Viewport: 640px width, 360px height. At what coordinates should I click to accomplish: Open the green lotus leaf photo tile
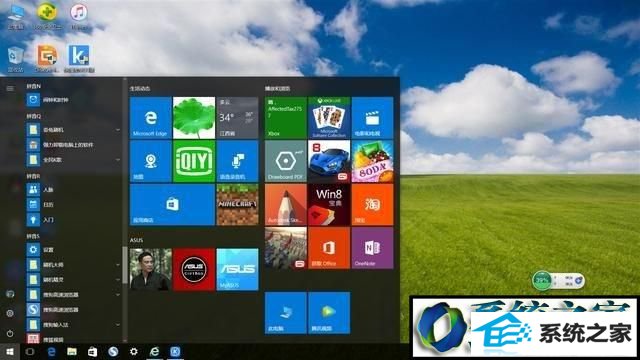(194, 118)
